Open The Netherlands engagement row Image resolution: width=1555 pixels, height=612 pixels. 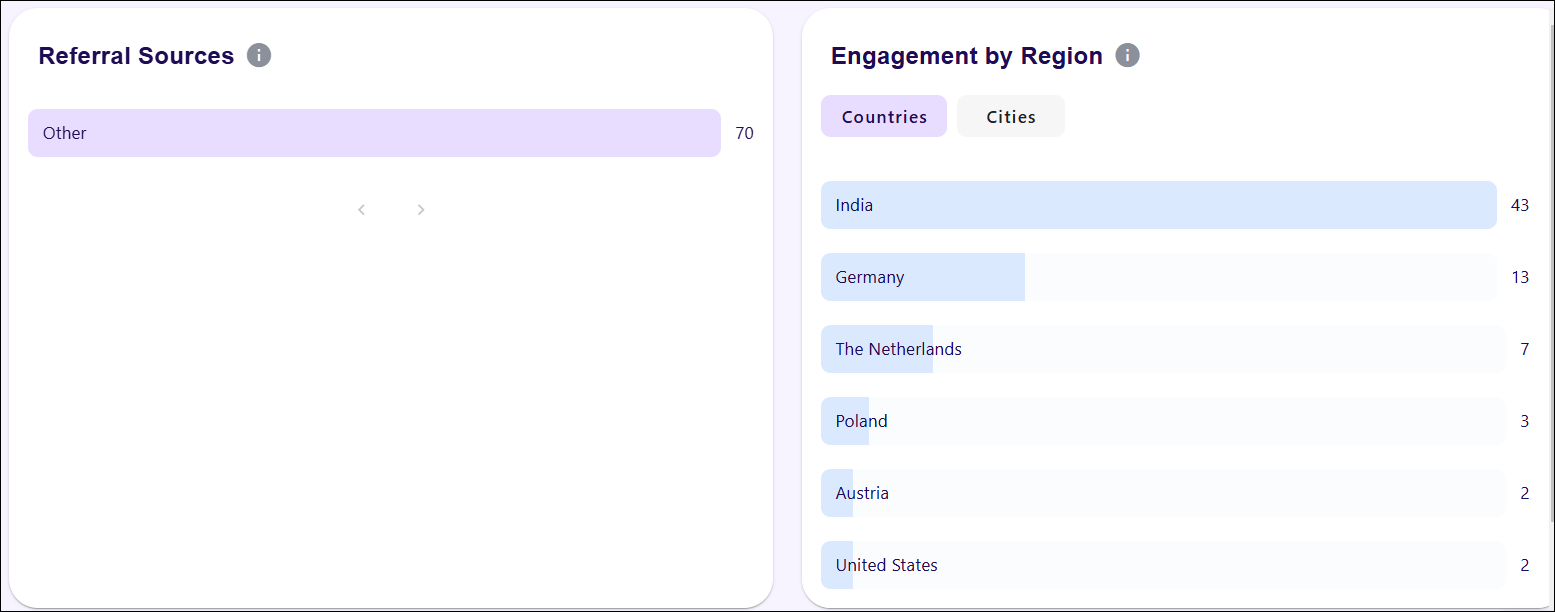[x=1162, y=349]
